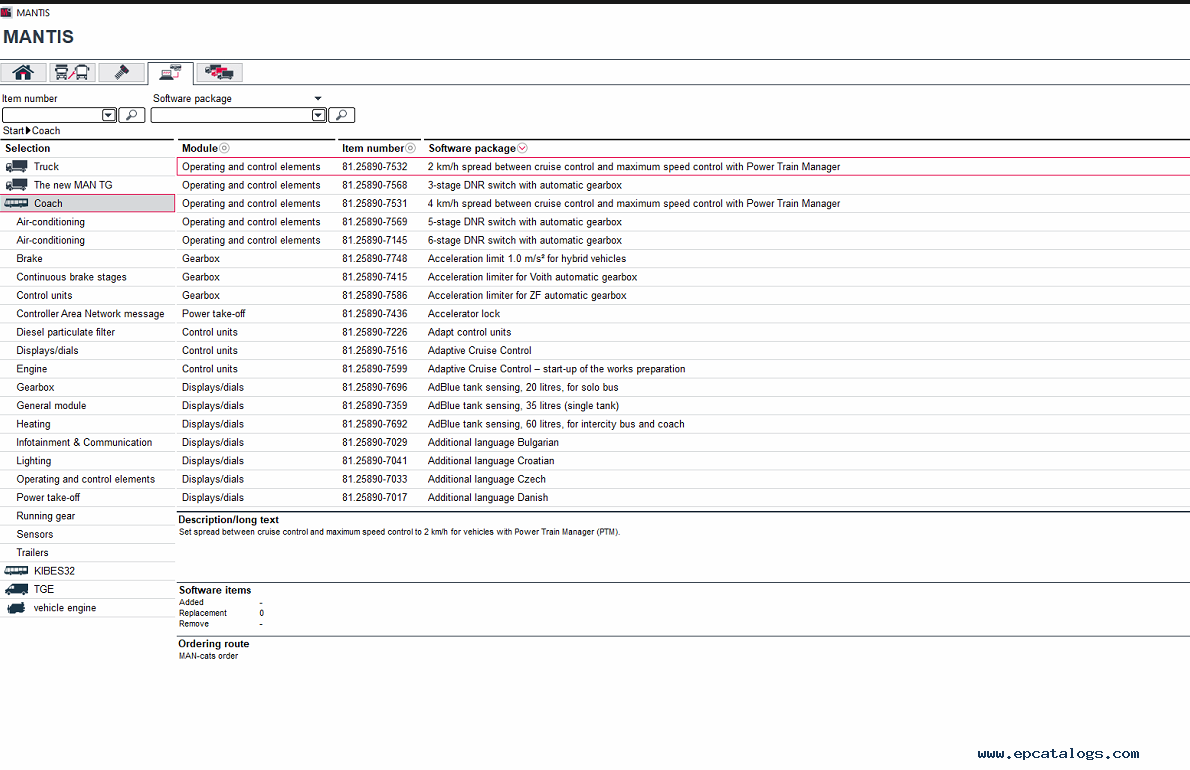Open the Software package field dropdown arrow
Viewport: 1190px width, 770px height.
[x=318, y=115]
